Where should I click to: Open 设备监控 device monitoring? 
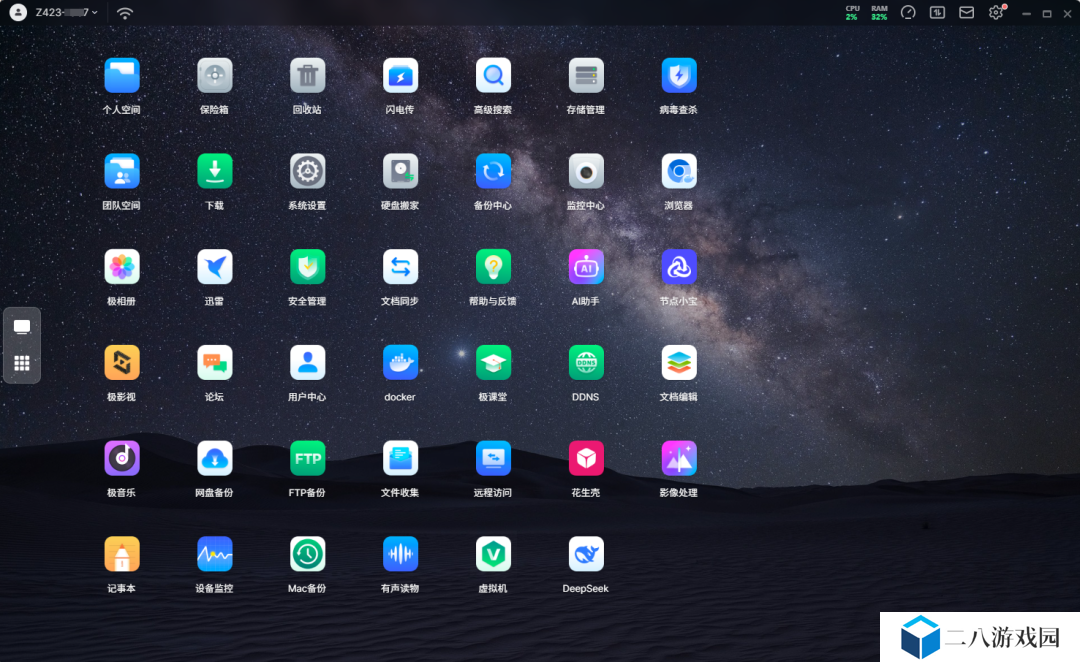[215, 555]
